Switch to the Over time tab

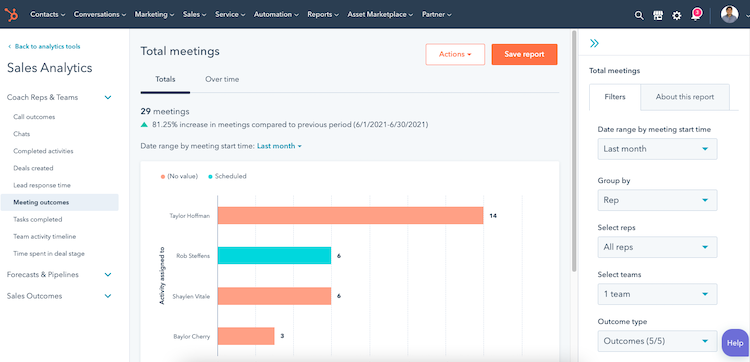222,79
